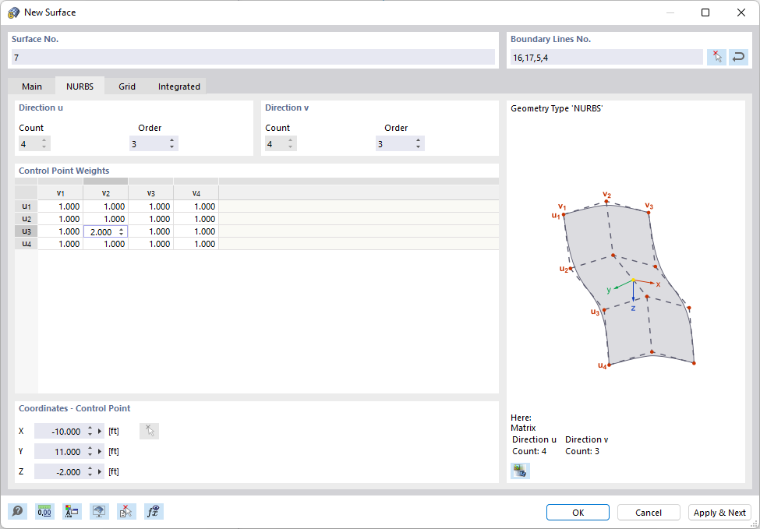Open display properties and colors icon

[x=72, y=512]
